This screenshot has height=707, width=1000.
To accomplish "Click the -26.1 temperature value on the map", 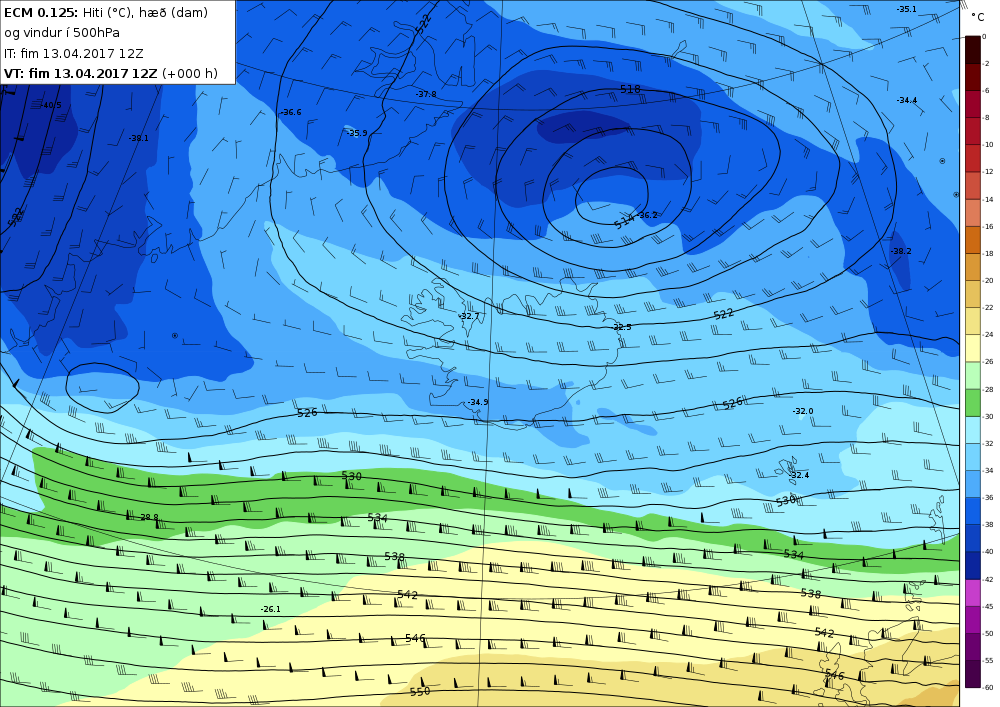I will [270, 609].
